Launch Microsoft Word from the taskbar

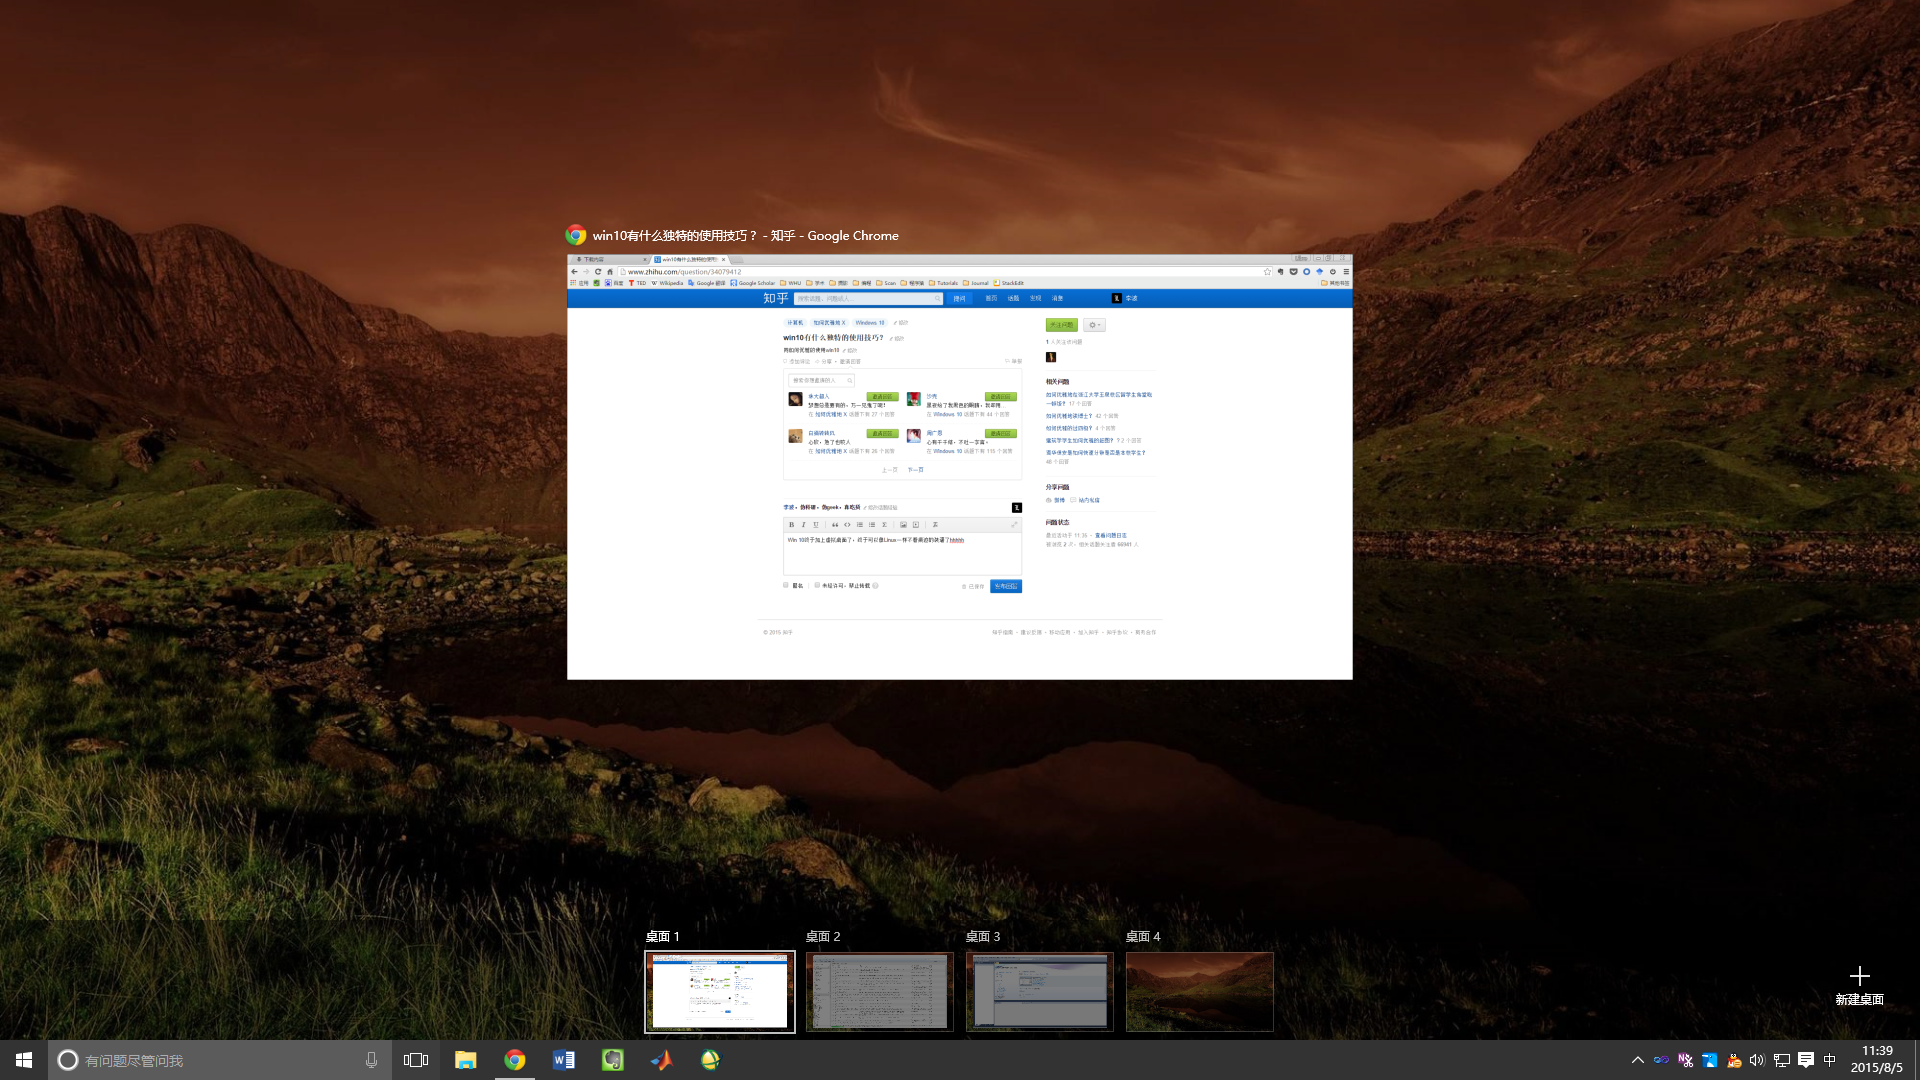(564, 1060)
